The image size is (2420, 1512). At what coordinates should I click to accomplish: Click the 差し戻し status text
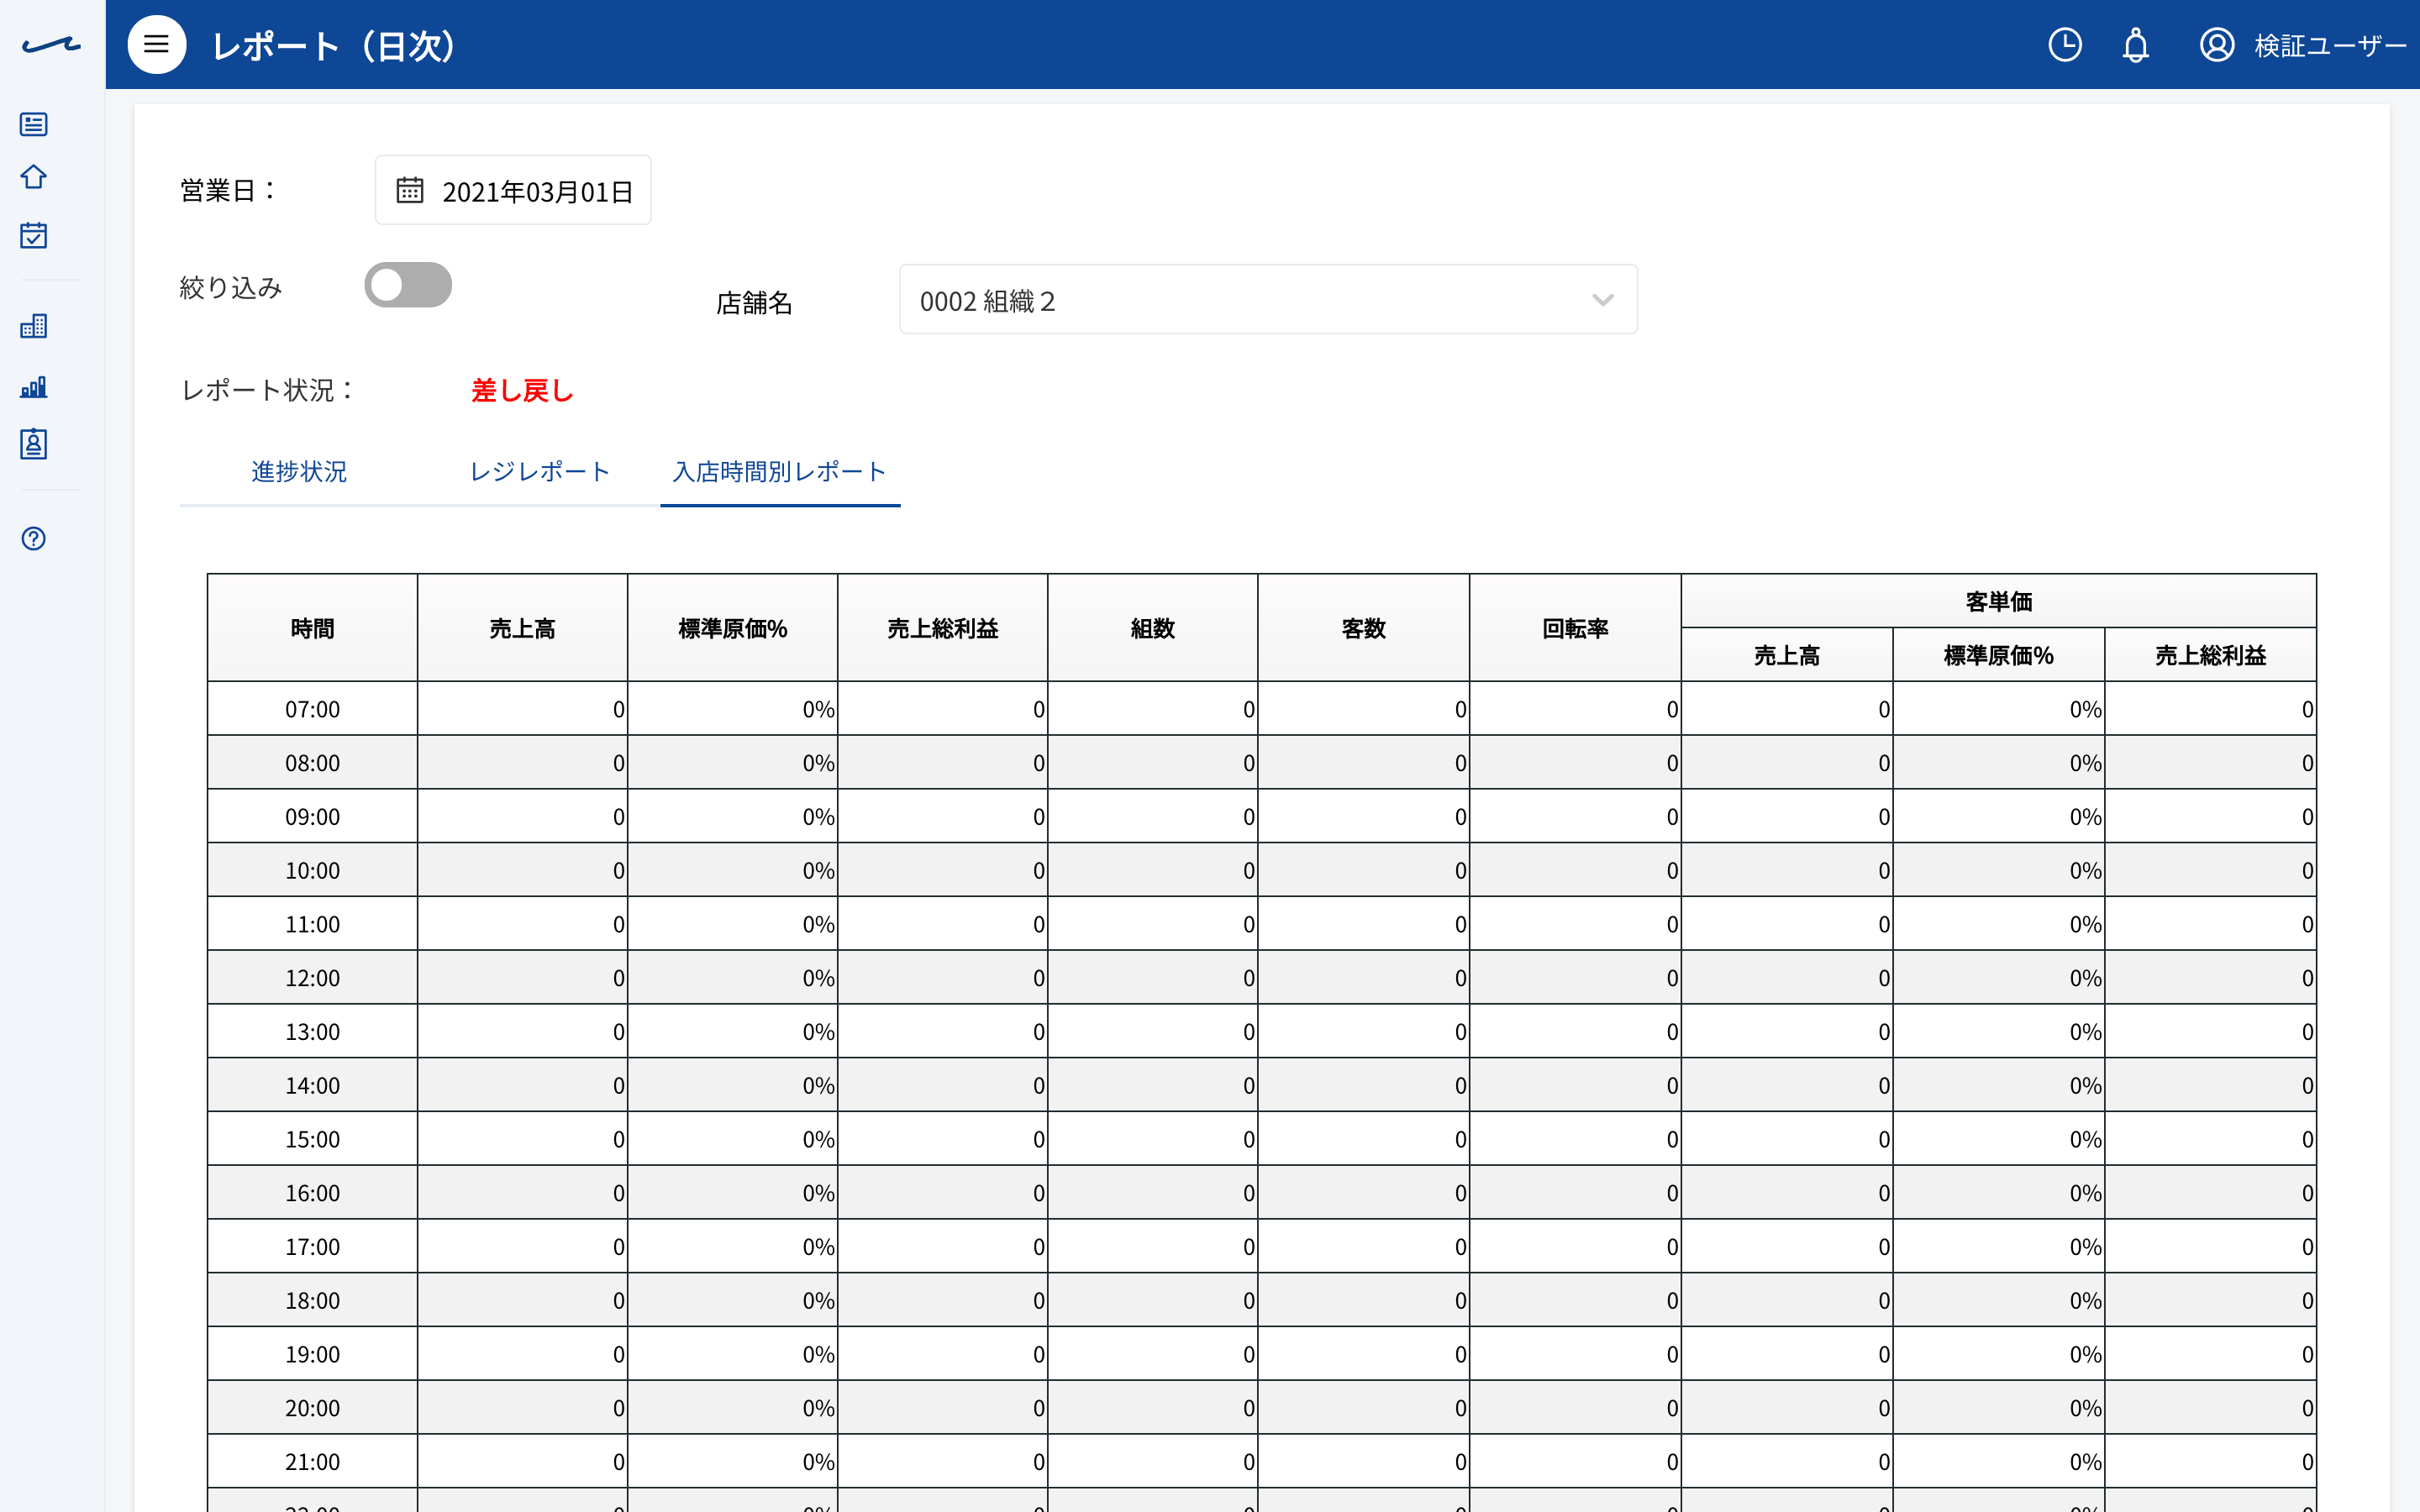point(522,391)
